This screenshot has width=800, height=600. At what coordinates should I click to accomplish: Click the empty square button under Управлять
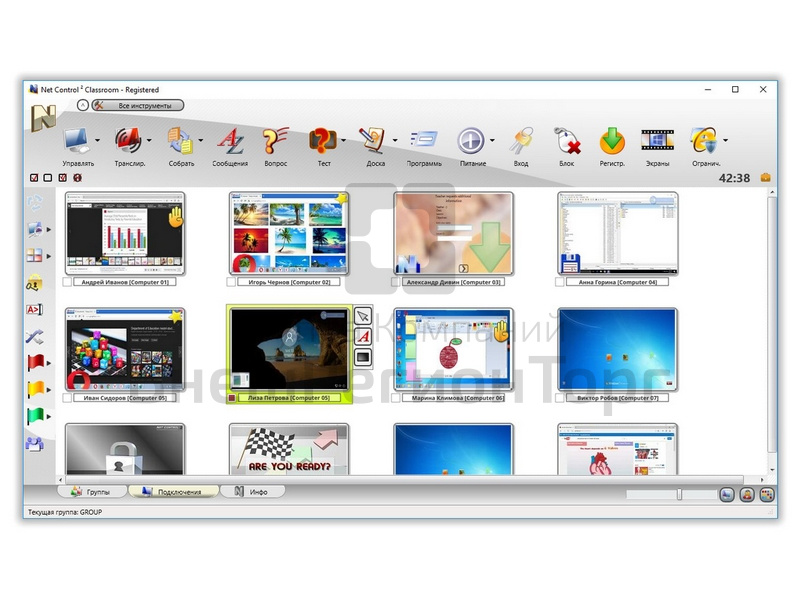[x=48, y=178]
